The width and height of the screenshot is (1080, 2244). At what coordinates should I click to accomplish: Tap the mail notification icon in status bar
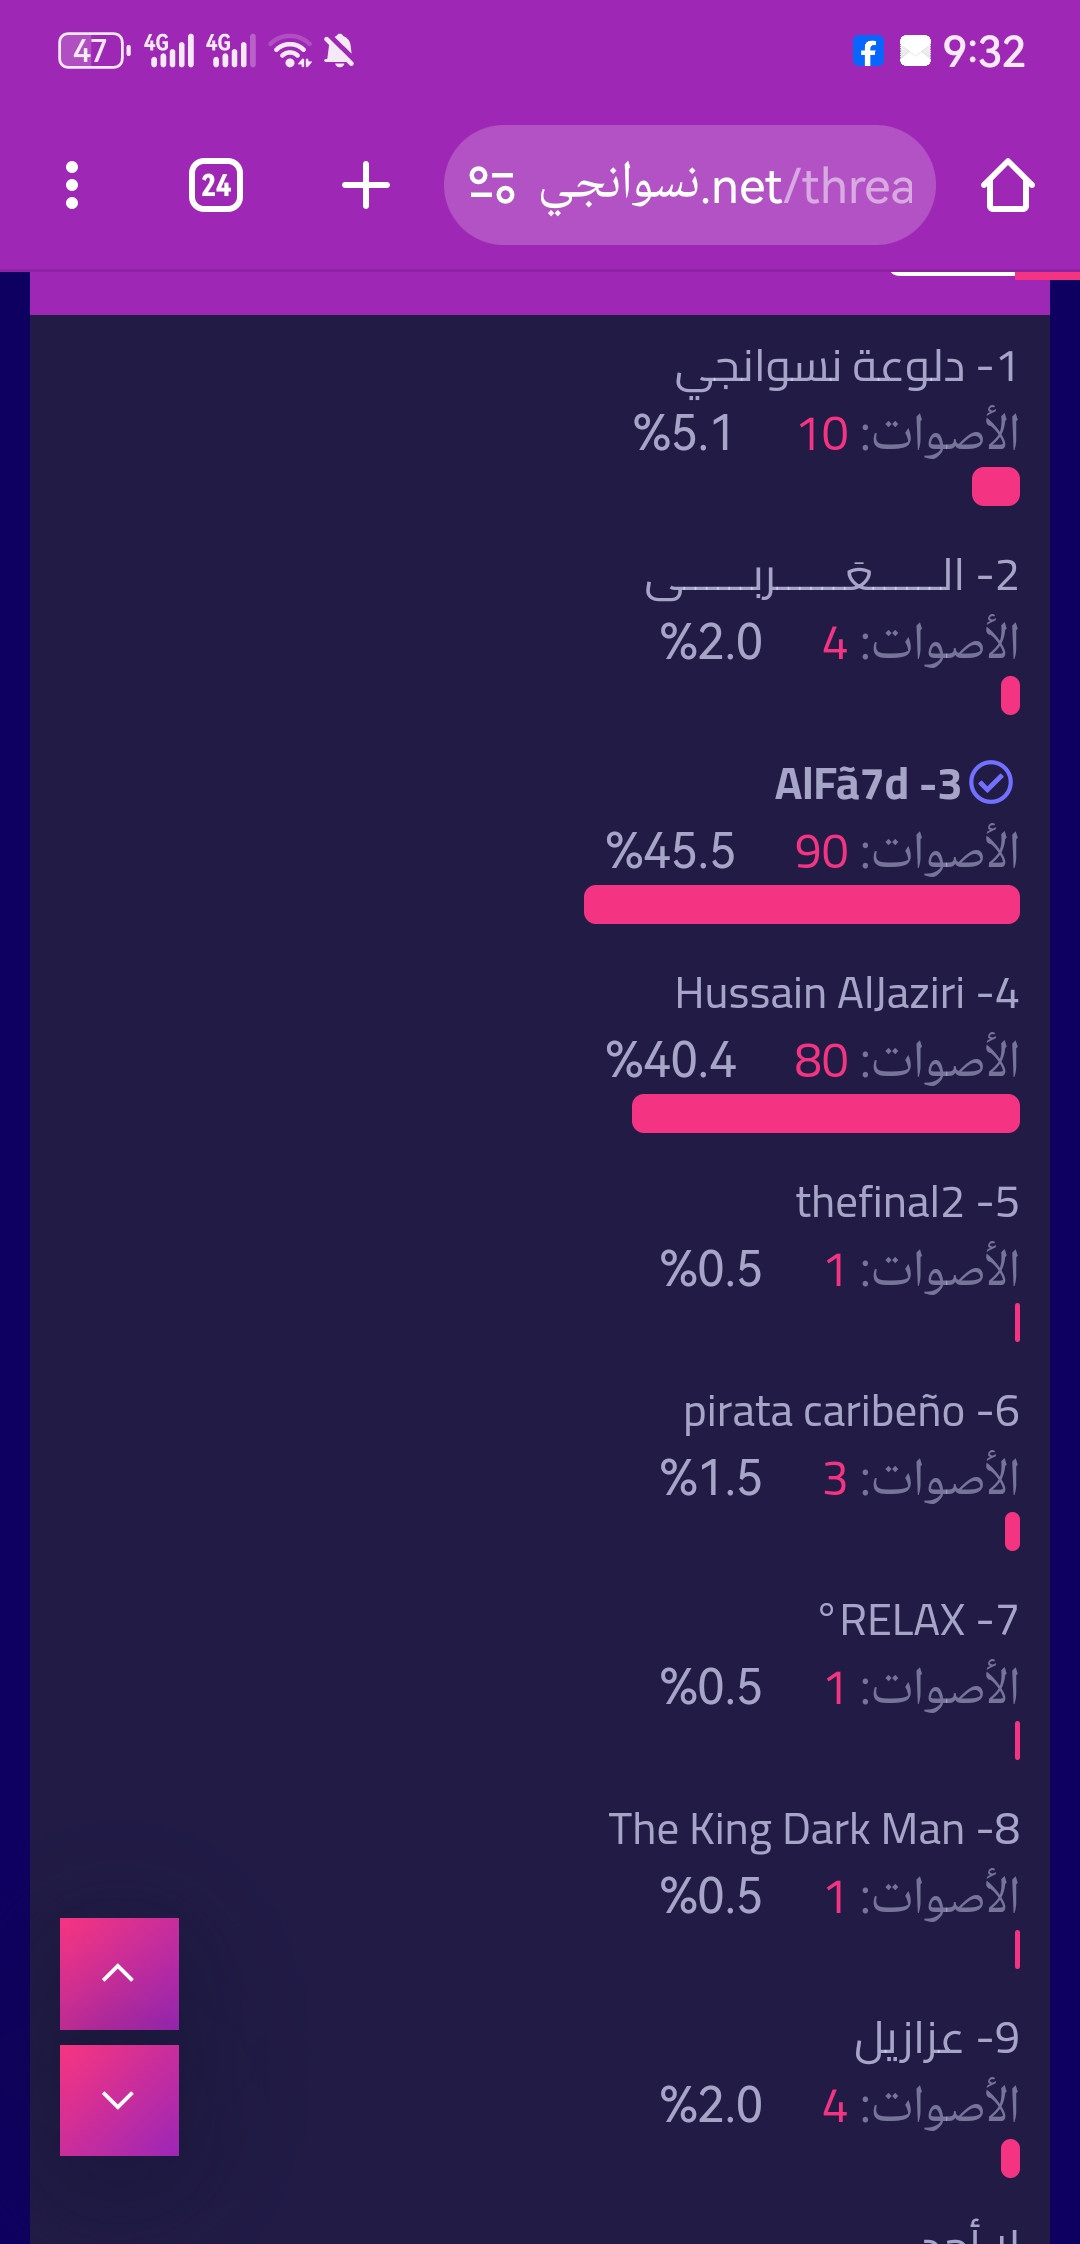(915, 51)
